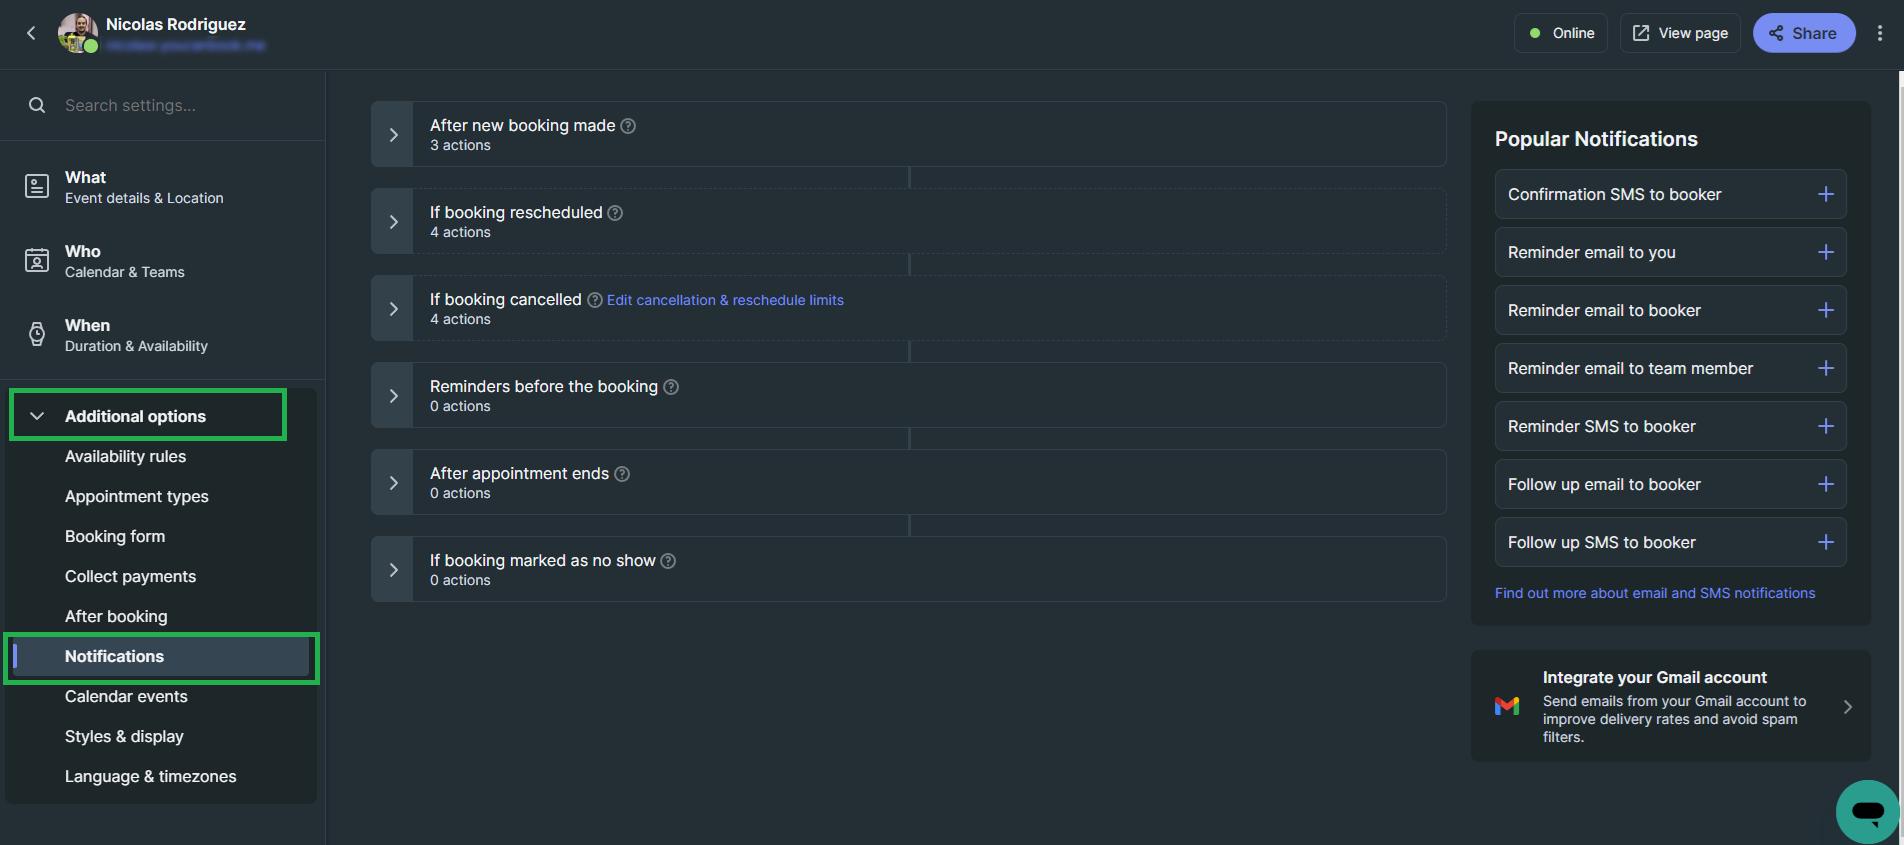This screenshot has height=845, width=1904.
Task: Open the Booking form settings
Action: (x=115, y=536)
